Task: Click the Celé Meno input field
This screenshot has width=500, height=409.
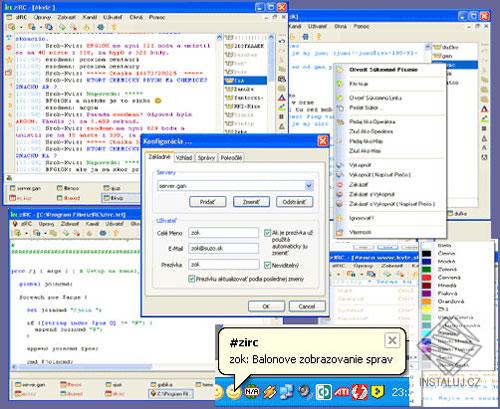Action: tap(223, 233)
